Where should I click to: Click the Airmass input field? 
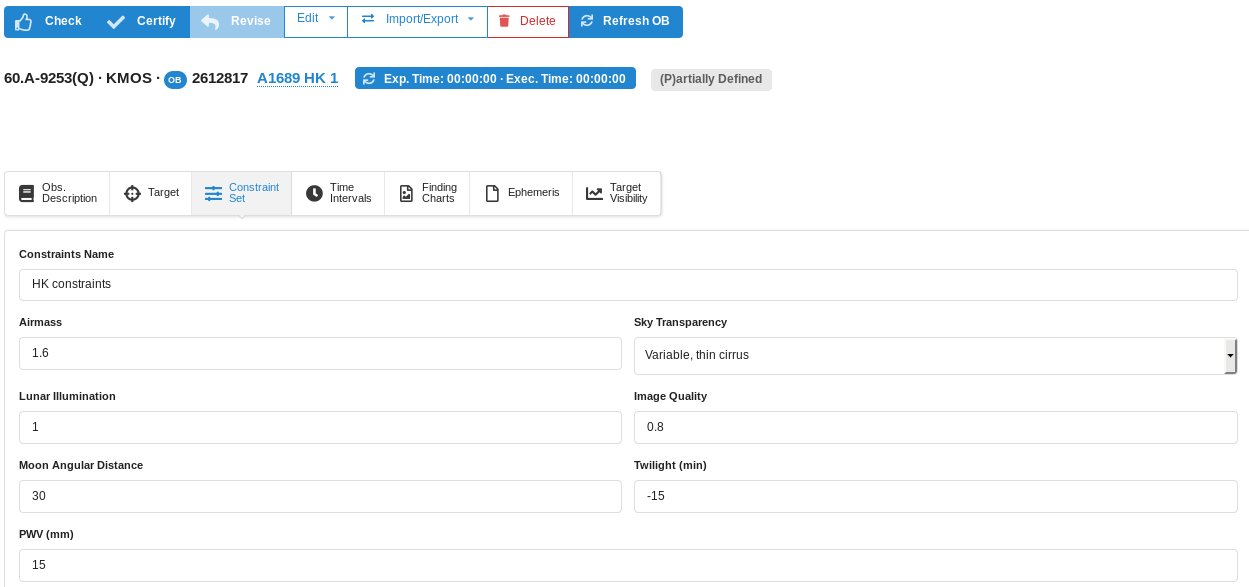click(320, 353)
